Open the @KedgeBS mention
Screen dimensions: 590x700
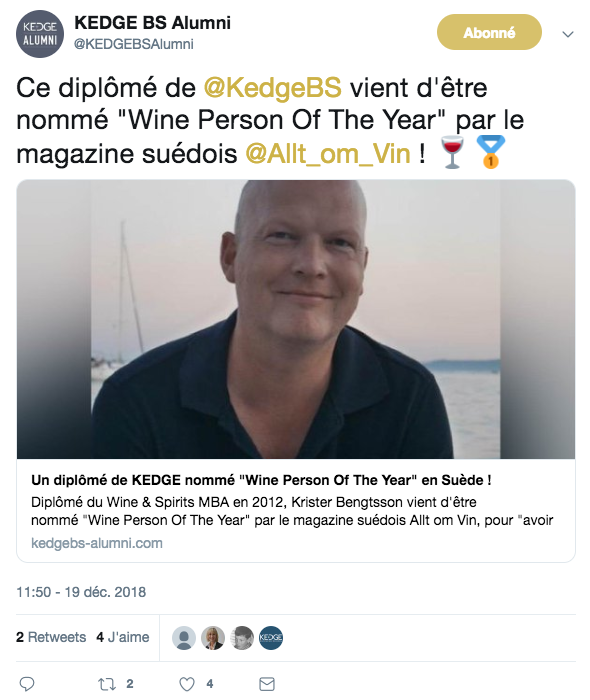coord(273,88)
